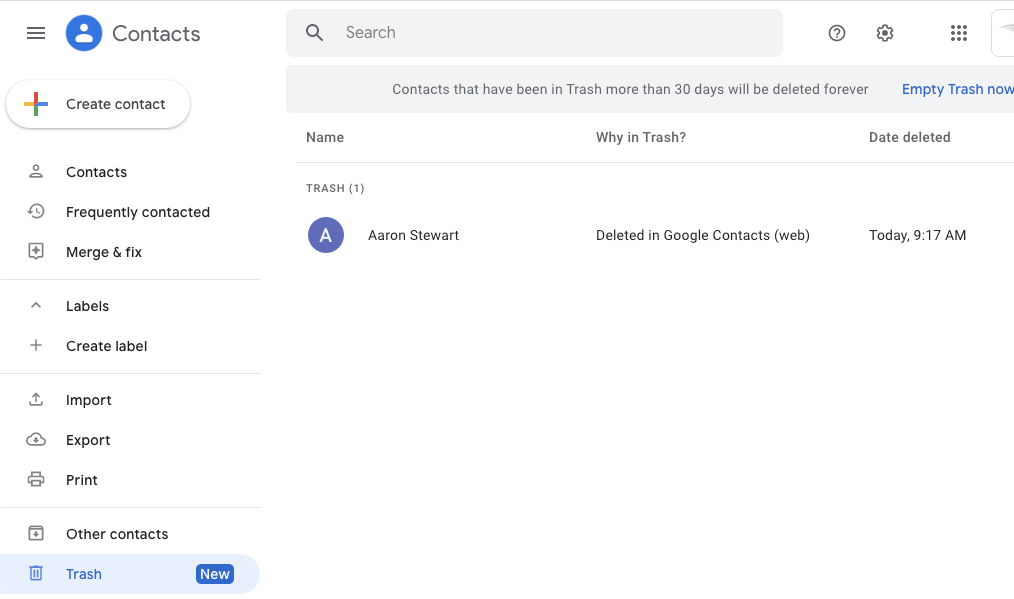Expand the account profile menu
Viewport: 1014px width, 599px height.
[x=1006, y=33]
